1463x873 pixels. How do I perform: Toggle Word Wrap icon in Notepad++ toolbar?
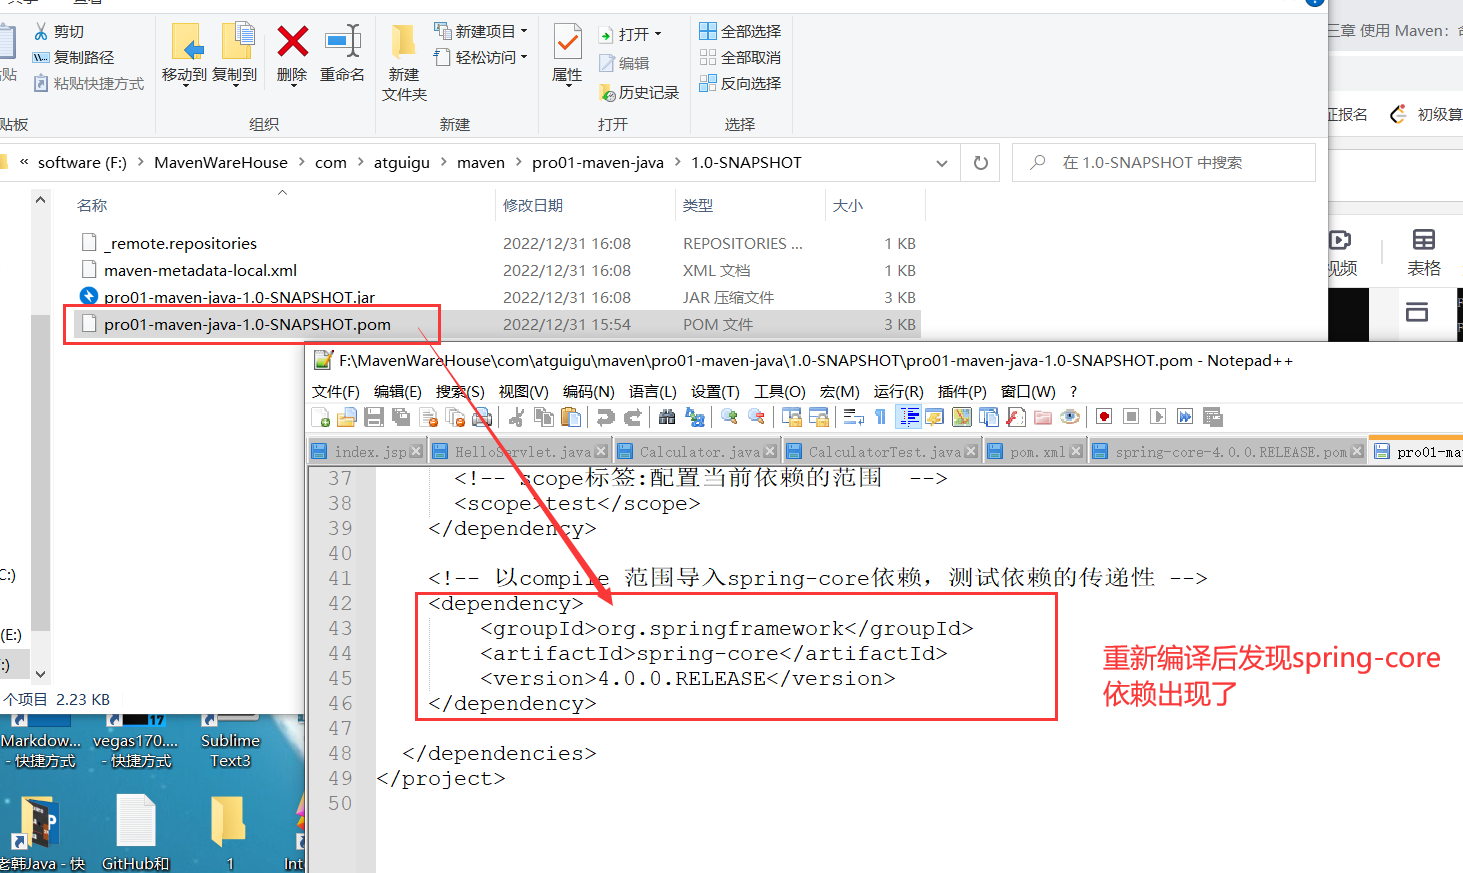(x=853, y=417)
